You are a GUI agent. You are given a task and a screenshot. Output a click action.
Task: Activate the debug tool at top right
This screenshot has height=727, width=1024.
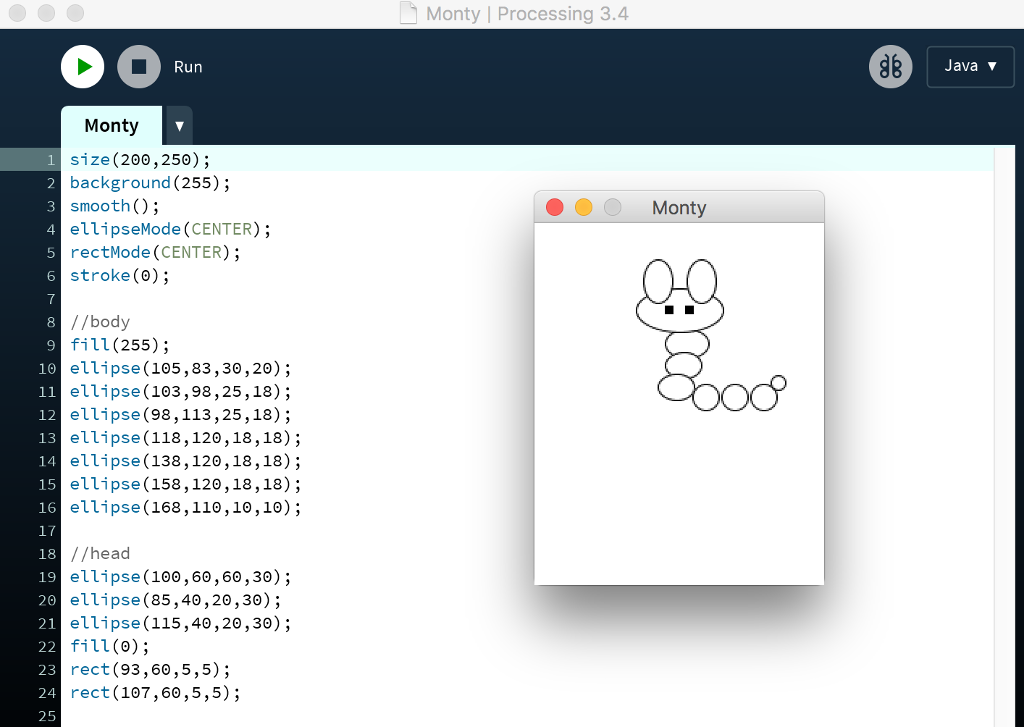tap(890, 66)
